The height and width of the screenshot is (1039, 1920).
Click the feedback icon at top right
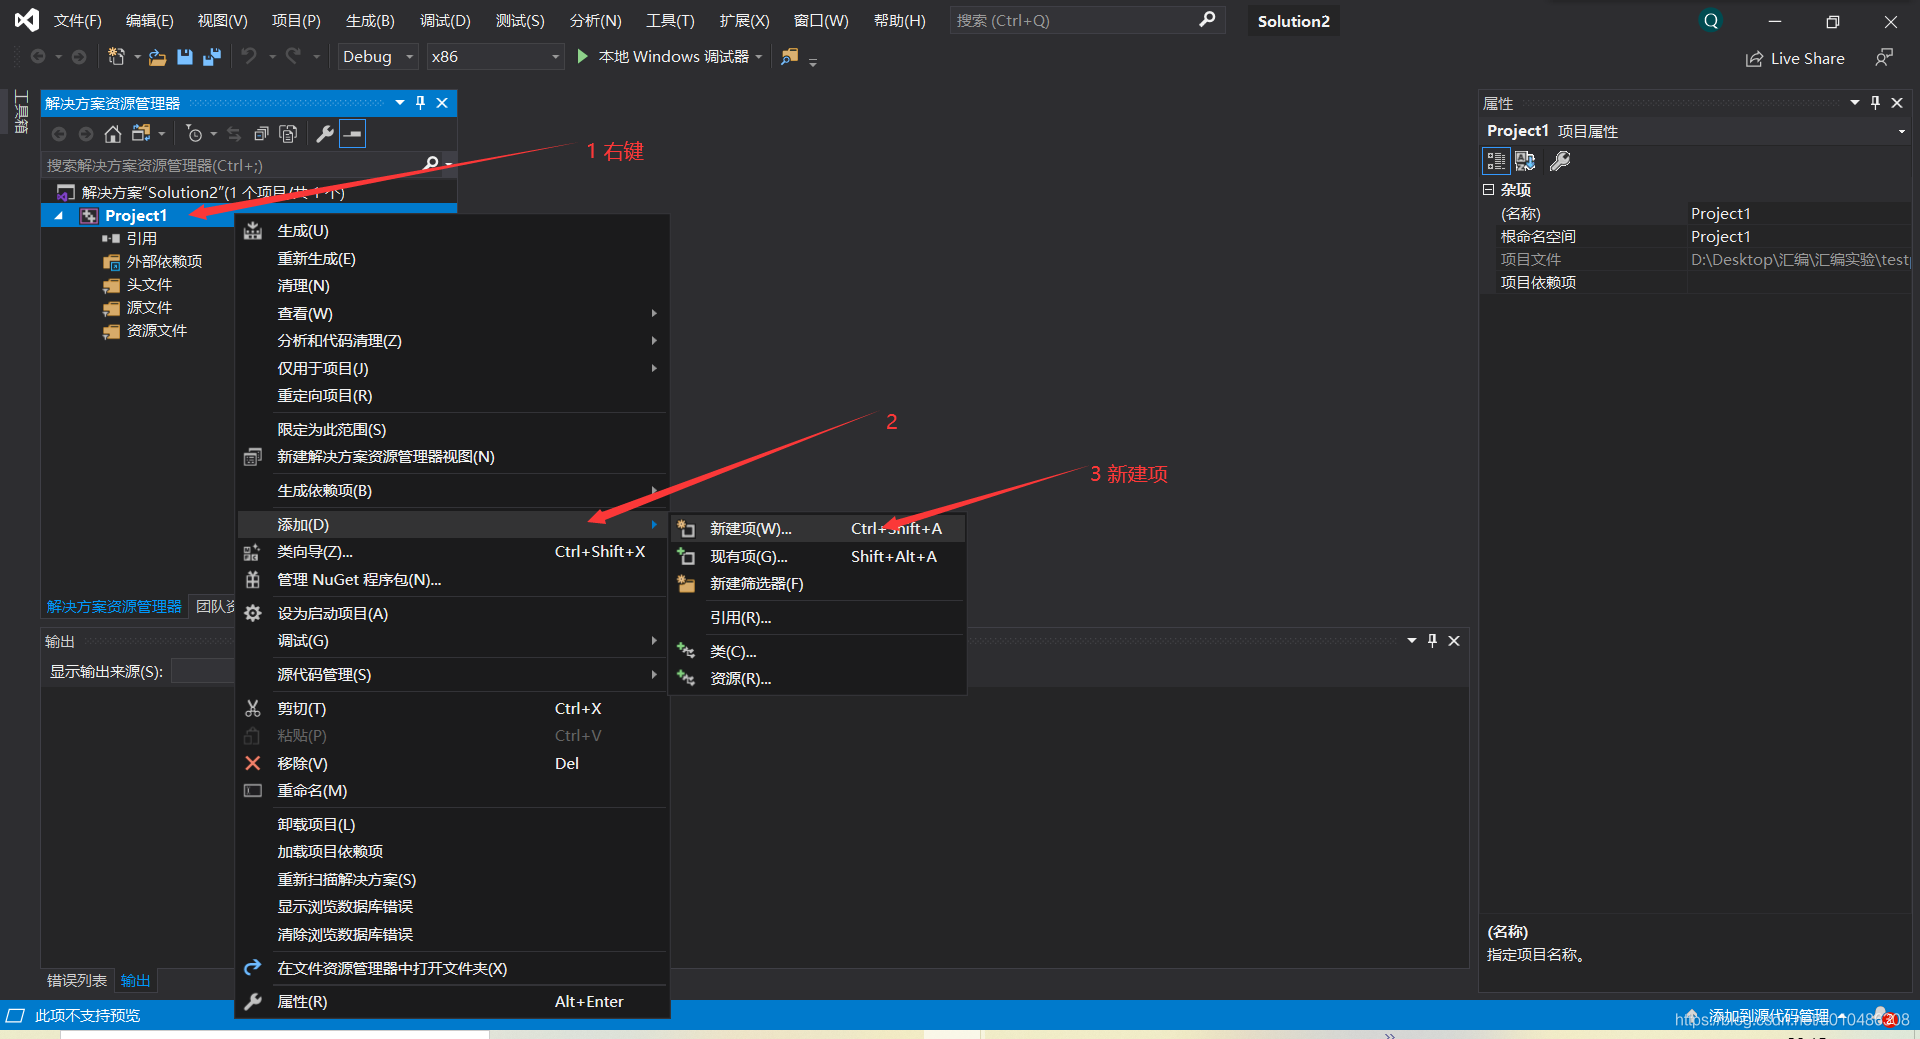(x=1884, y=58)
